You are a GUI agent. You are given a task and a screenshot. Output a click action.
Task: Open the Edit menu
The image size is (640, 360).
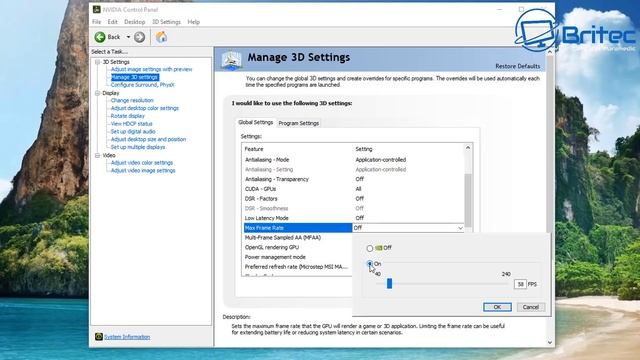(x=113, y=22)
